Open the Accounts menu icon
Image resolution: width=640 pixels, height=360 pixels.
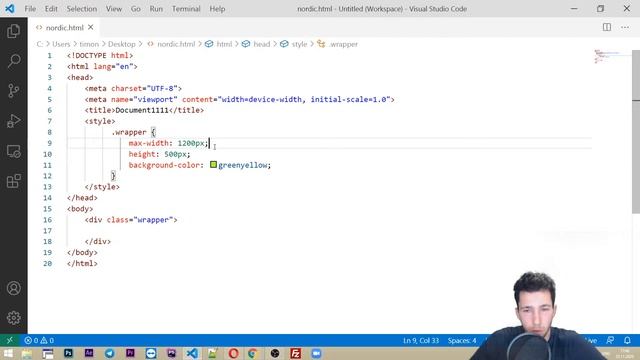click(x=13, y=288)
